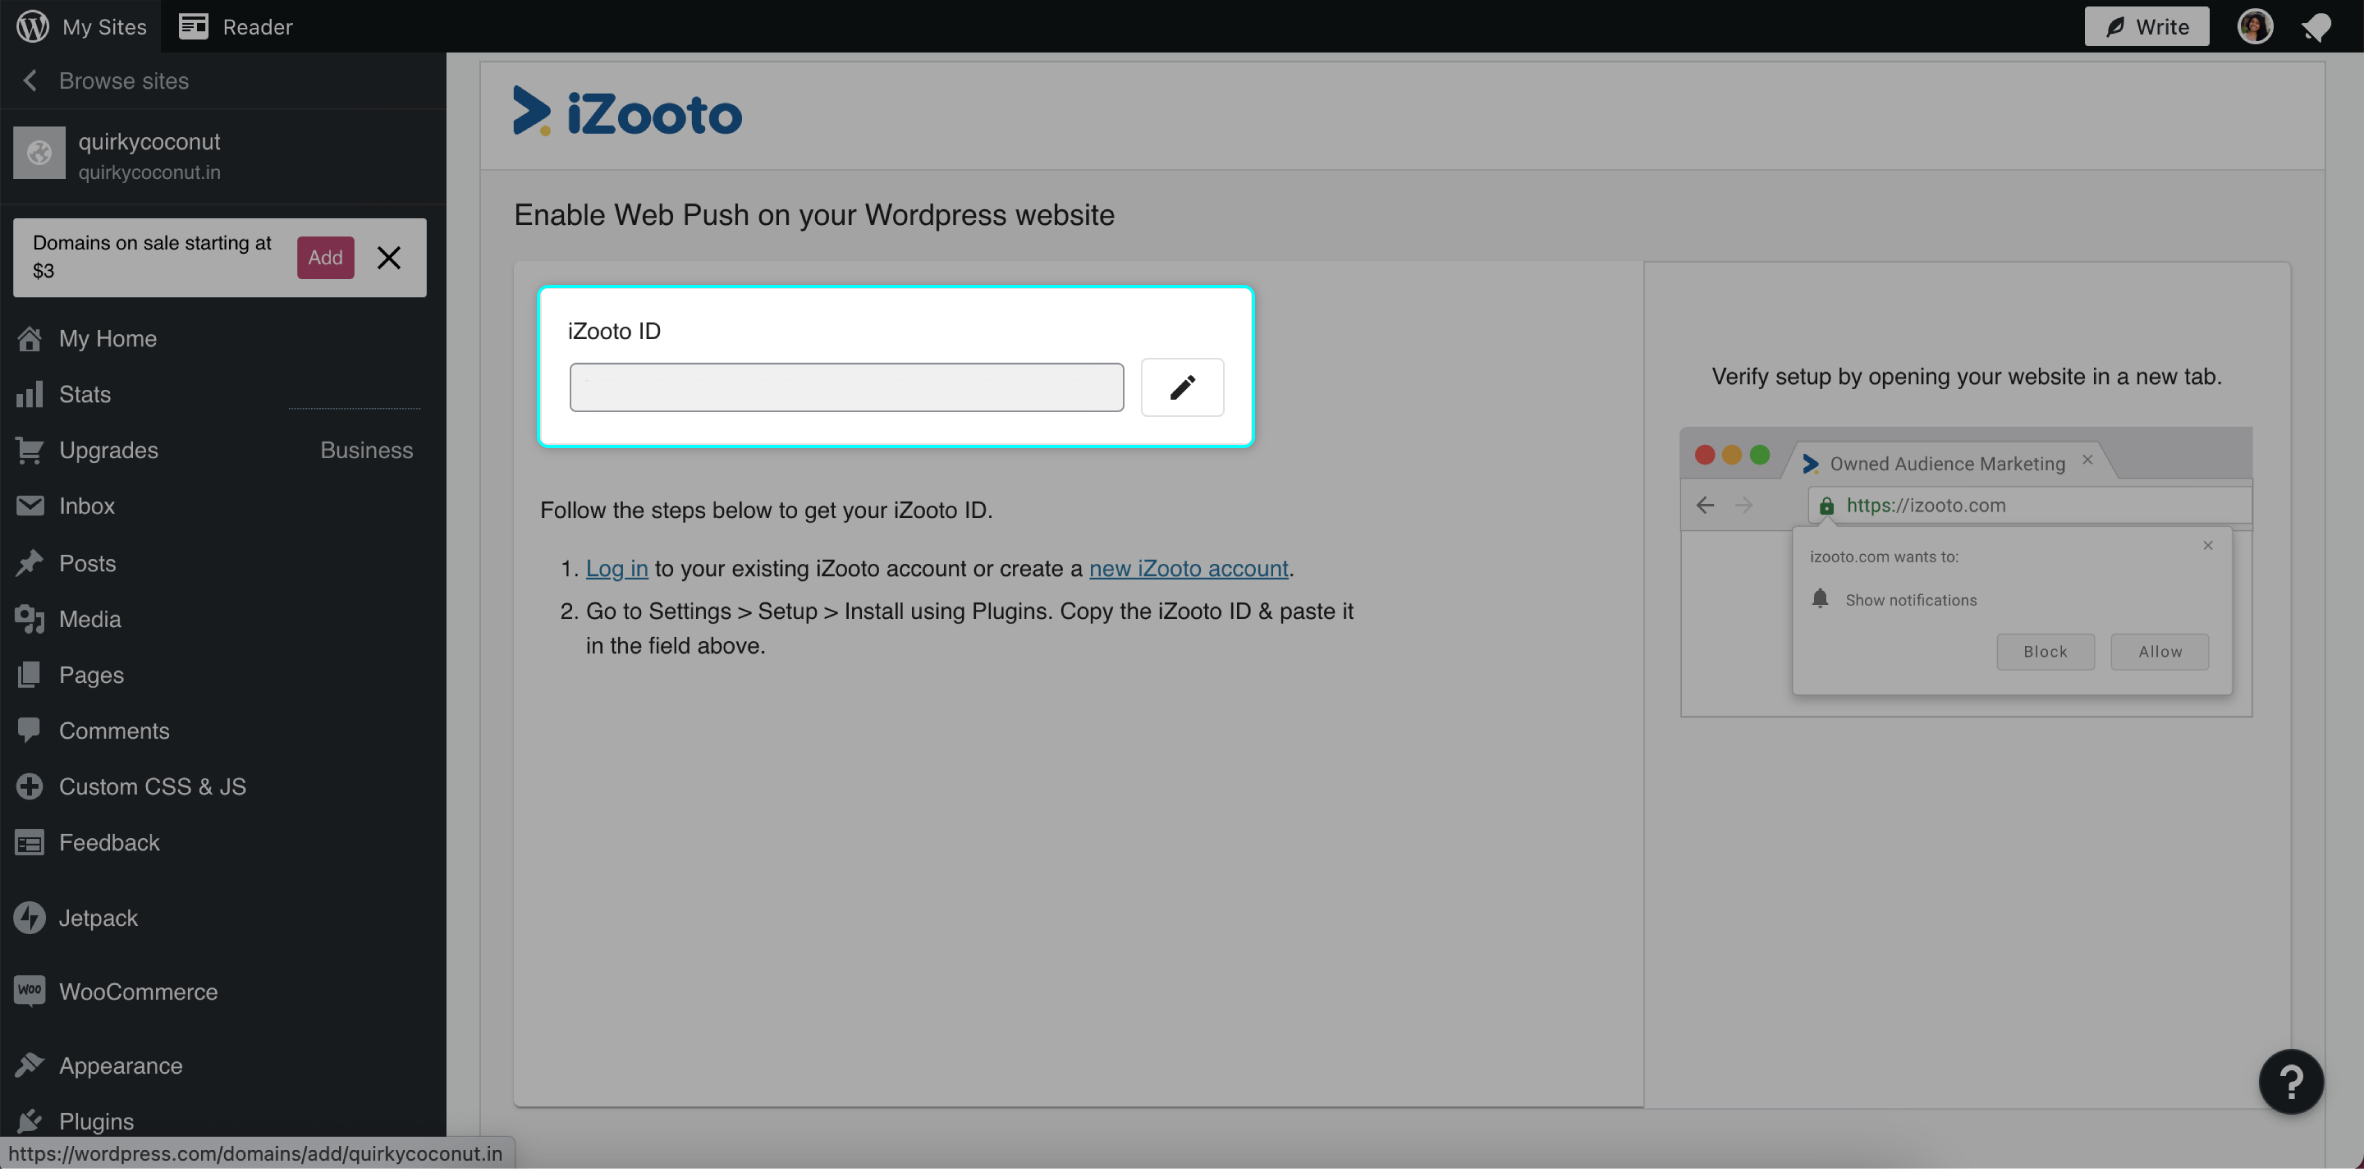Click the Add domain button
Image resolution: width=2364 pixels, height=1169 pixels.
(325, 257)
